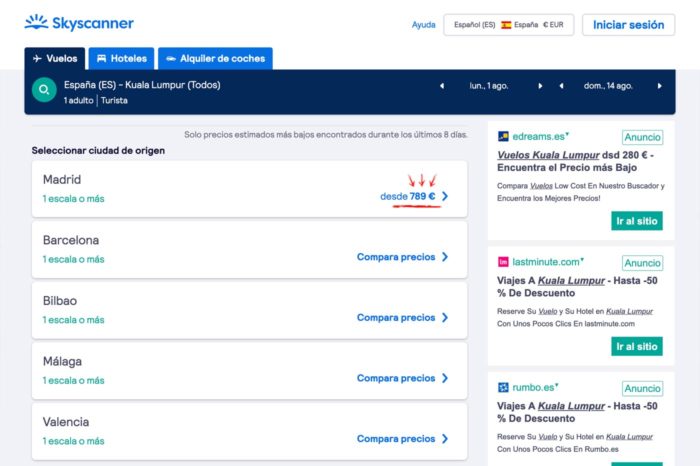Open the green search magnifier button
The image size is (700, 466).
tap(44, 90)
